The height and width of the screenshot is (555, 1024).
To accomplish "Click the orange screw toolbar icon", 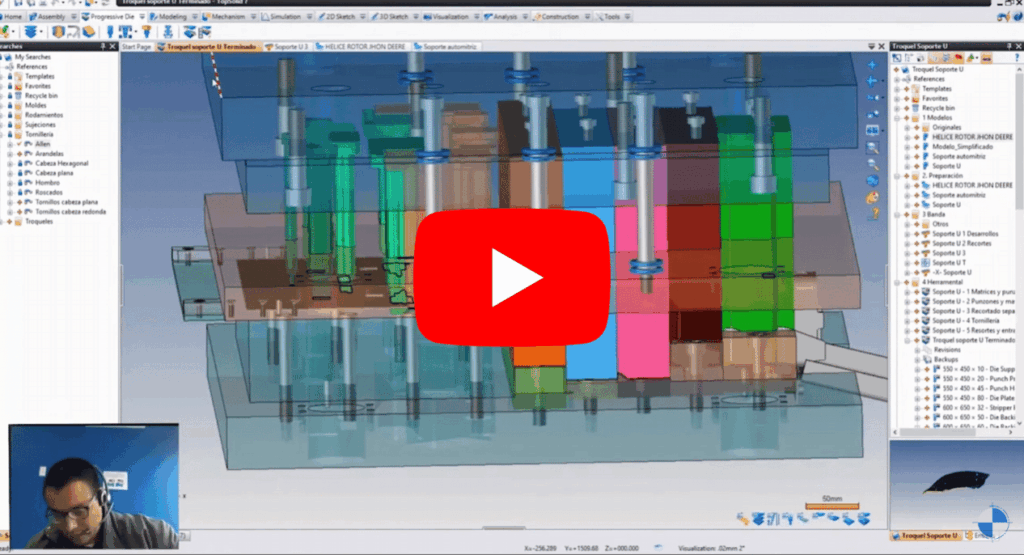I will [x=147, y=32].
